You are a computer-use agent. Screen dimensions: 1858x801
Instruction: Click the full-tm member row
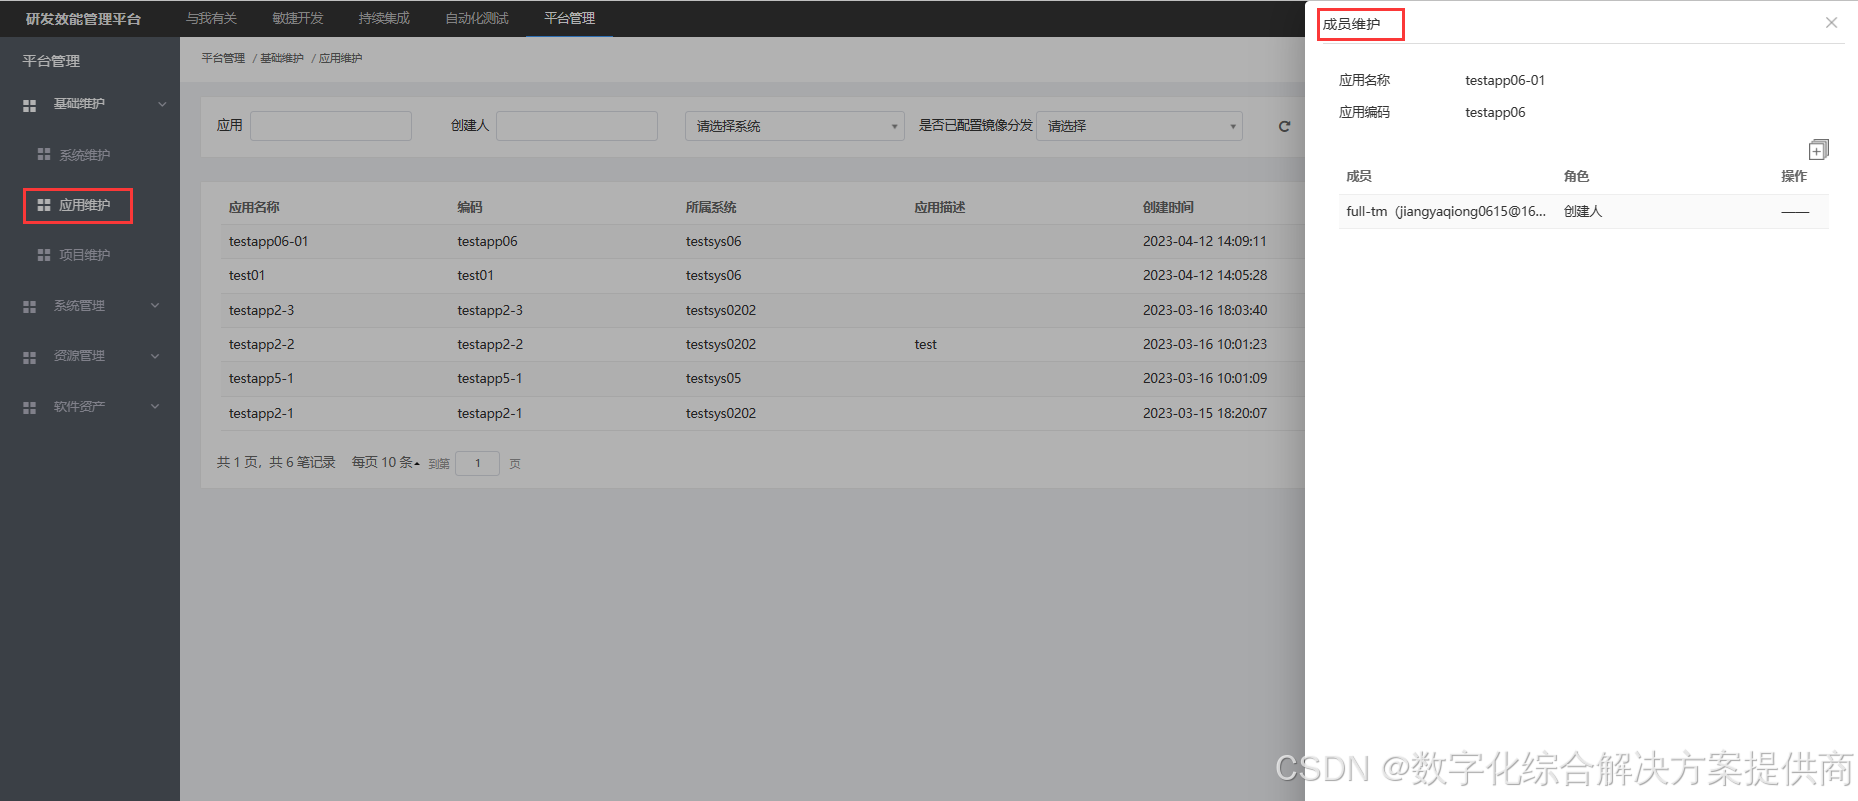pos(1584,211)
